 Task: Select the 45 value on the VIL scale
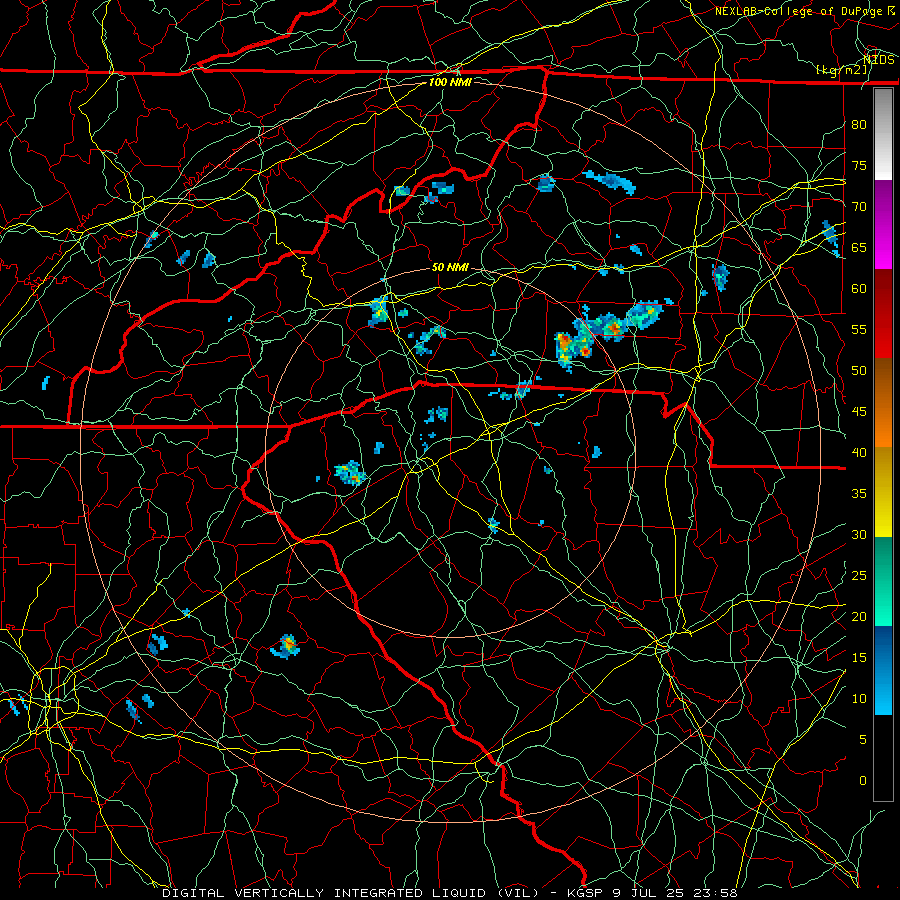coord(859,412)
